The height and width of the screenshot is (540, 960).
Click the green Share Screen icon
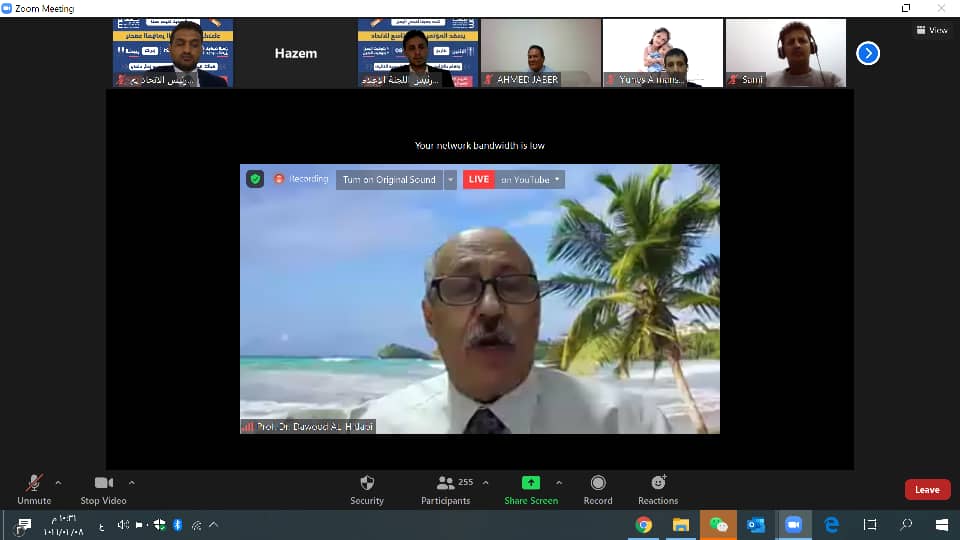(x=531, y=483)
